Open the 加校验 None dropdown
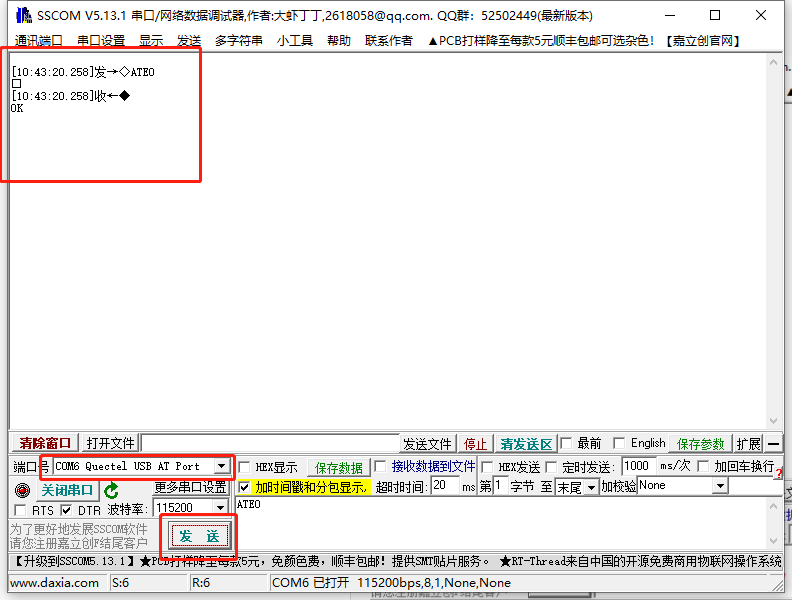Screen dimensions: 792x600 coord(720,486)
